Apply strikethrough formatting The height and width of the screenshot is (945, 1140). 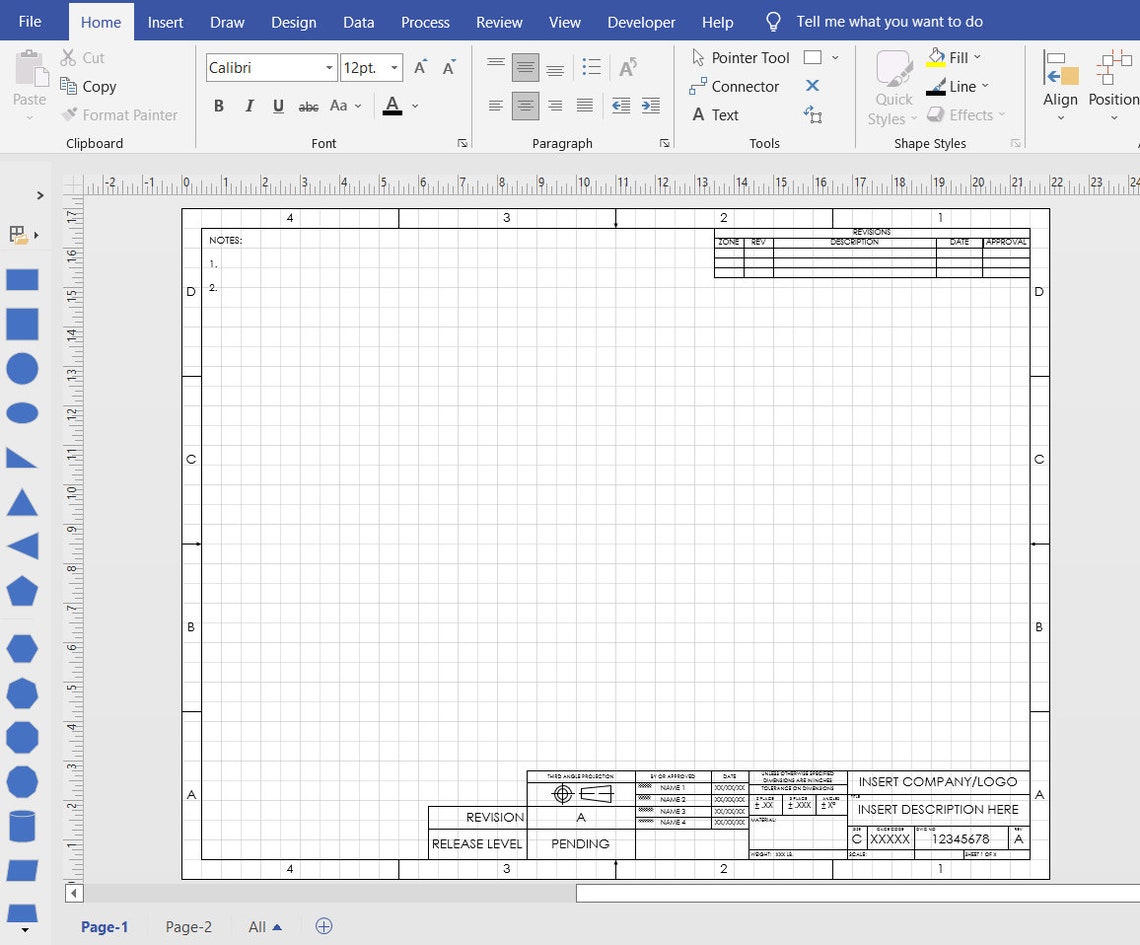308,105
